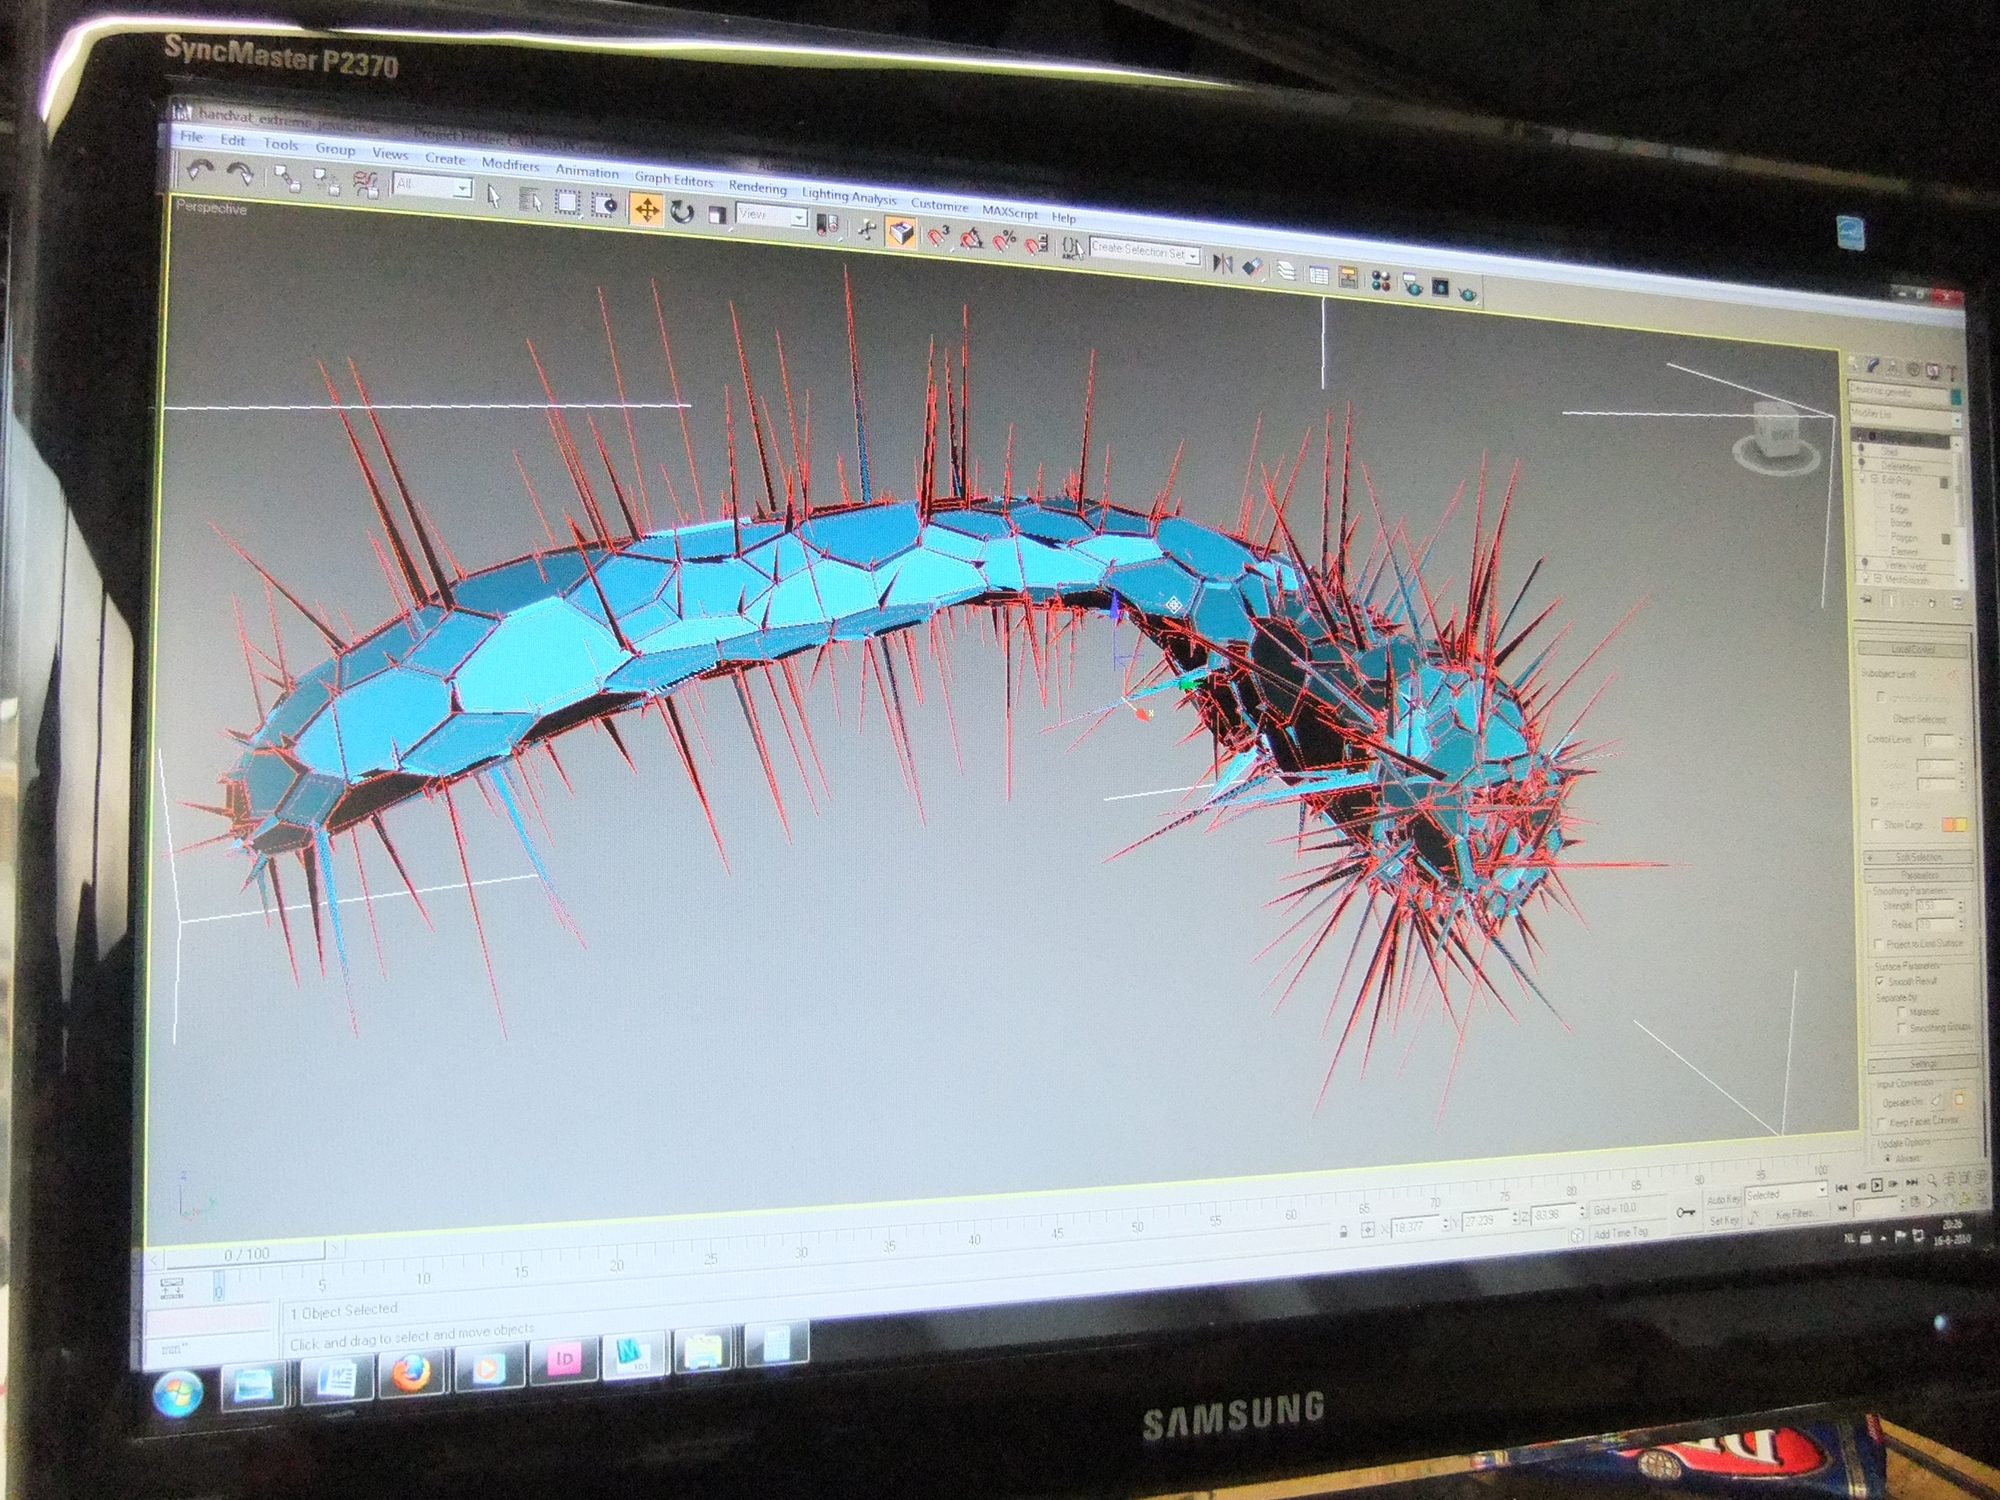Activate the Select and Rotate tool

(x=682, y=212)
